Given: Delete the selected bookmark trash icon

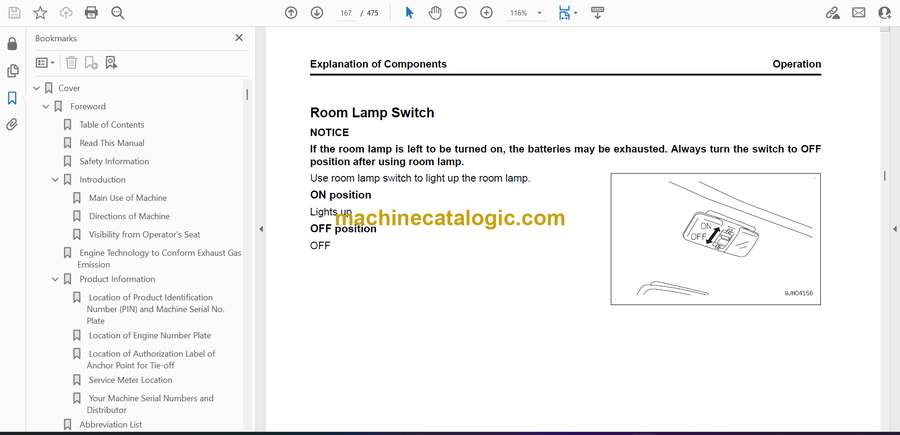Looking at the screenshot, I should coord(71,63).
